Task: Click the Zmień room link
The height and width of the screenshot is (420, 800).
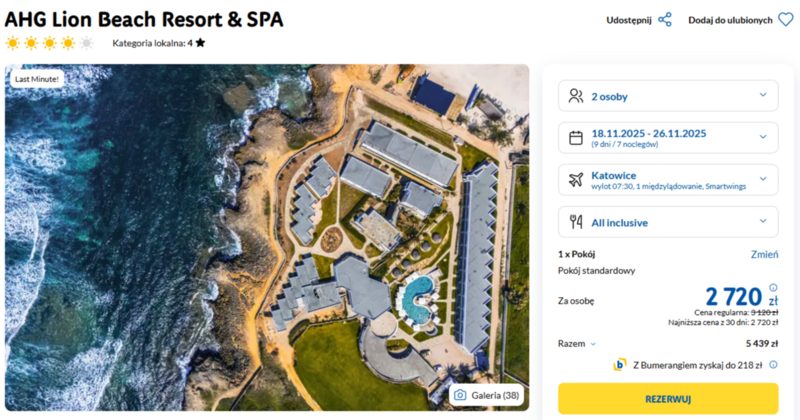Action: click(x=764, y=255)
